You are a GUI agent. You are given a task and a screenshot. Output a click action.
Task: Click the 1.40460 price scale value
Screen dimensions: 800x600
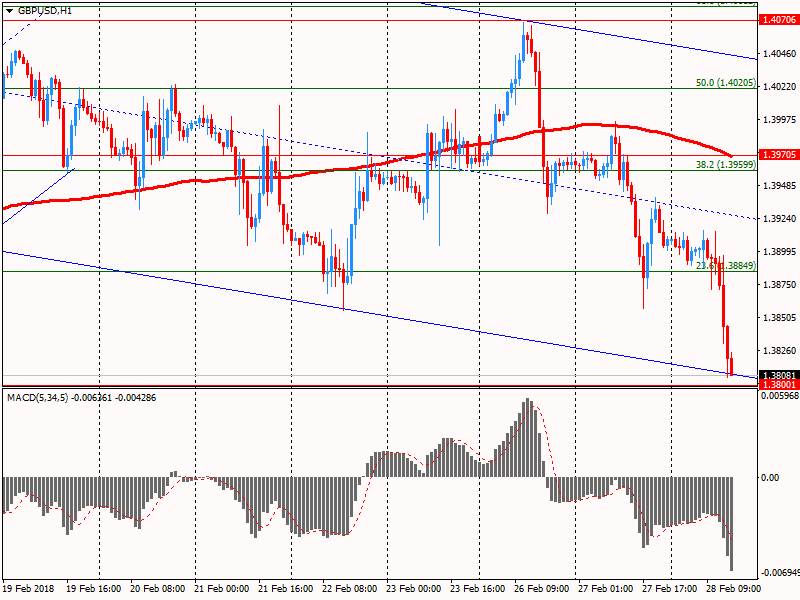(x=779, y=54)
